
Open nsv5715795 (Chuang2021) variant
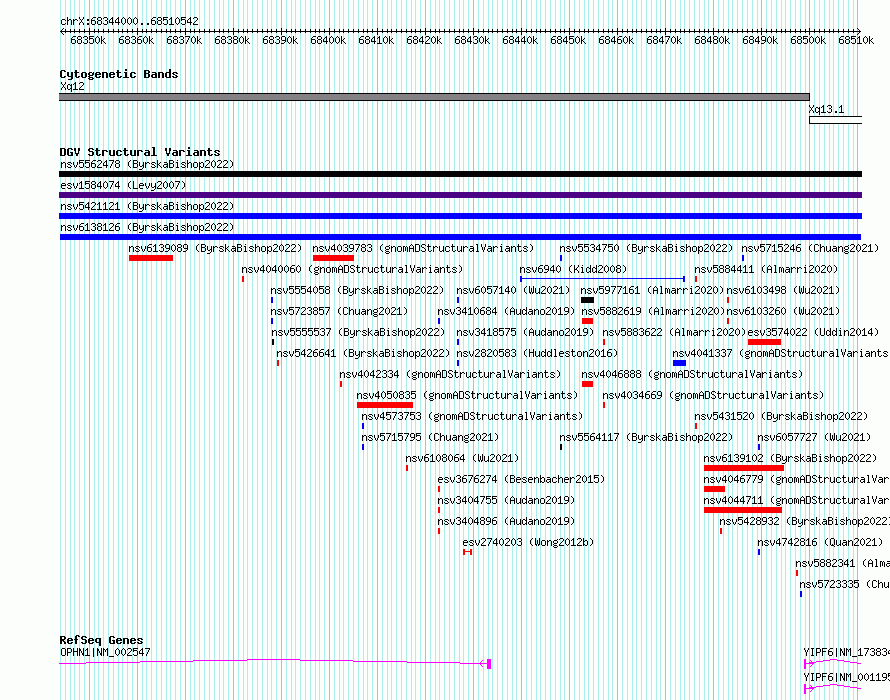click(x=430, y=438)
